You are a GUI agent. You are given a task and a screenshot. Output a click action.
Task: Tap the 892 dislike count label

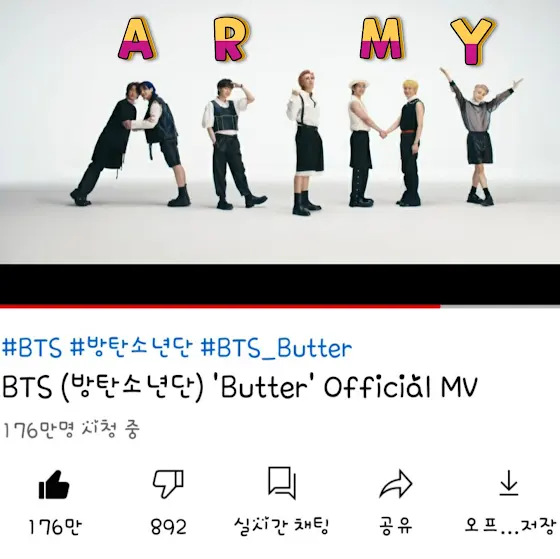point(168,527)
